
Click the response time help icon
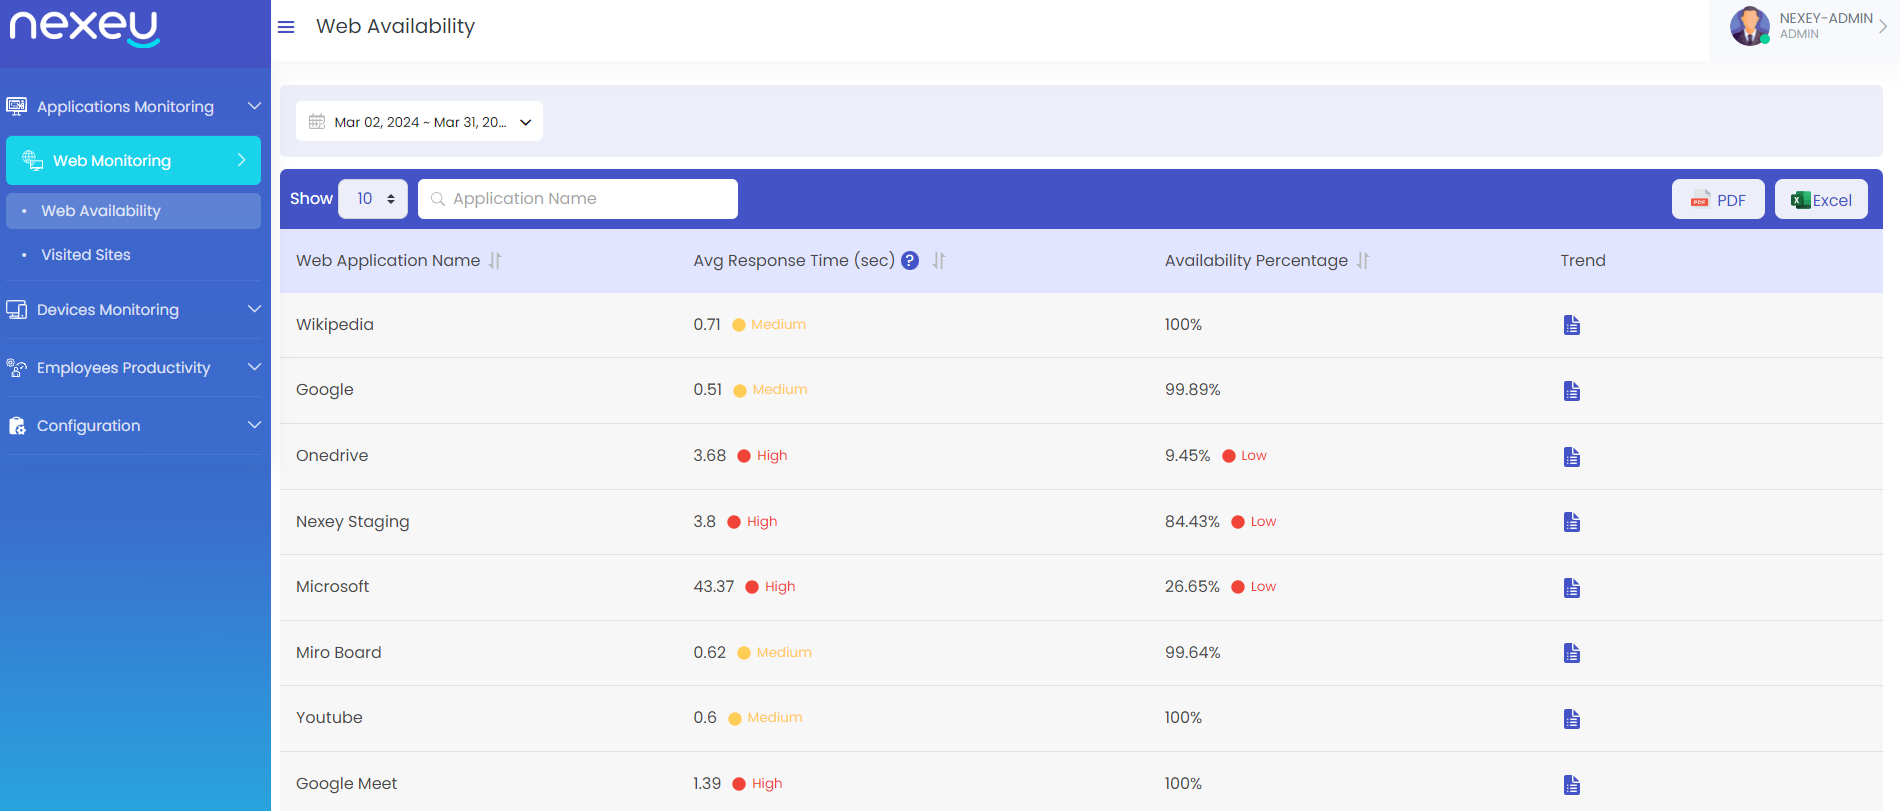(x=910, y=261)
